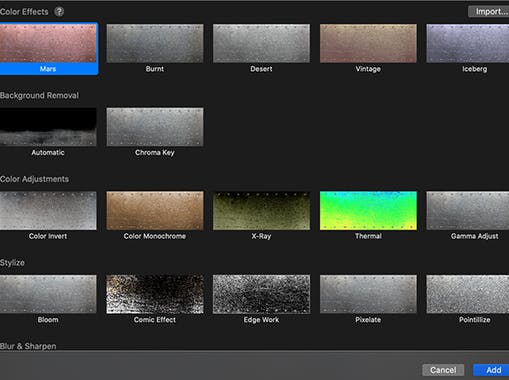
Task: Choose the Thermal effect thumbnail
Action: pyautogui.click(x=368, y=210)
